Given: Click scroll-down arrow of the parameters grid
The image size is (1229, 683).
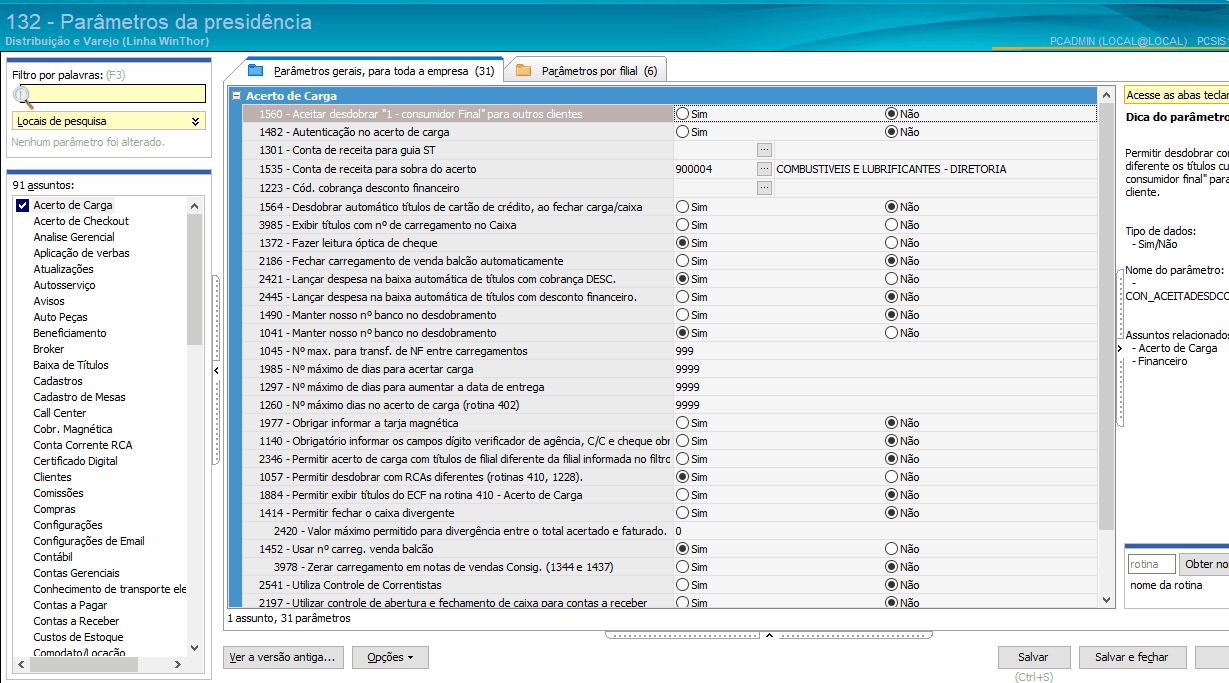Looking at the screenshot, I should point(1106,599).
